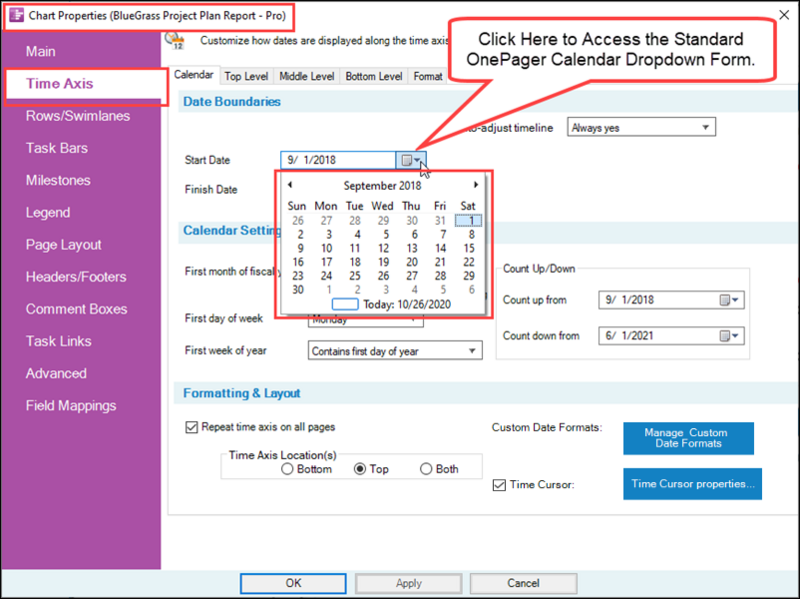Select Both time axis locations
Viewport: 800px width, 599px height.
point(426,469)
